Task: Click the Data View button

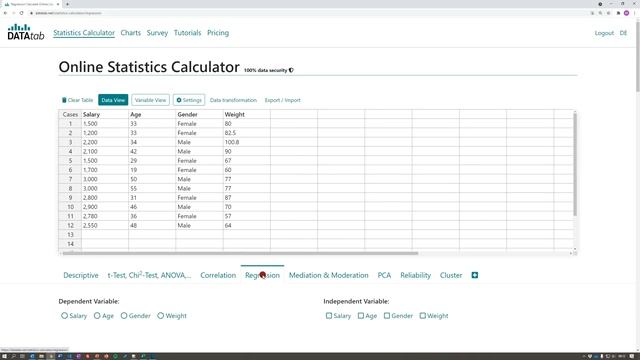Action: click(113, 100)
